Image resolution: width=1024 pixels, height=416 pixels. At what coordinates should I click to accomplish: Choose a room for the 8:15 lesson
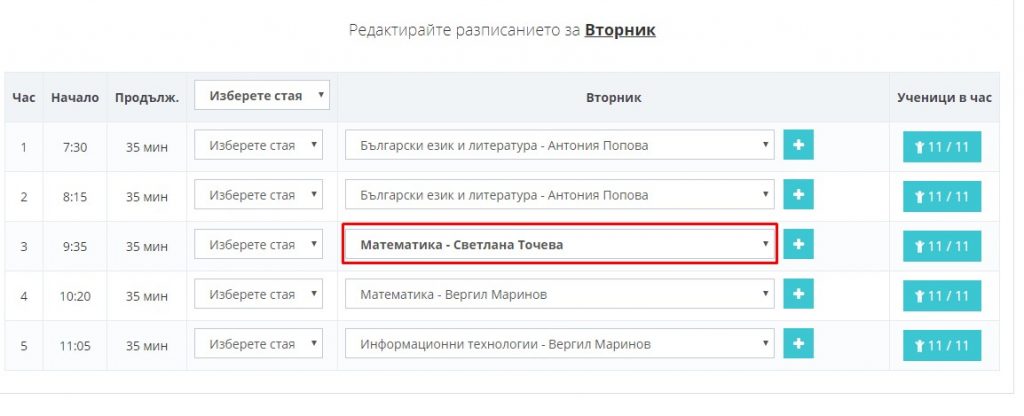click(259, 195)
